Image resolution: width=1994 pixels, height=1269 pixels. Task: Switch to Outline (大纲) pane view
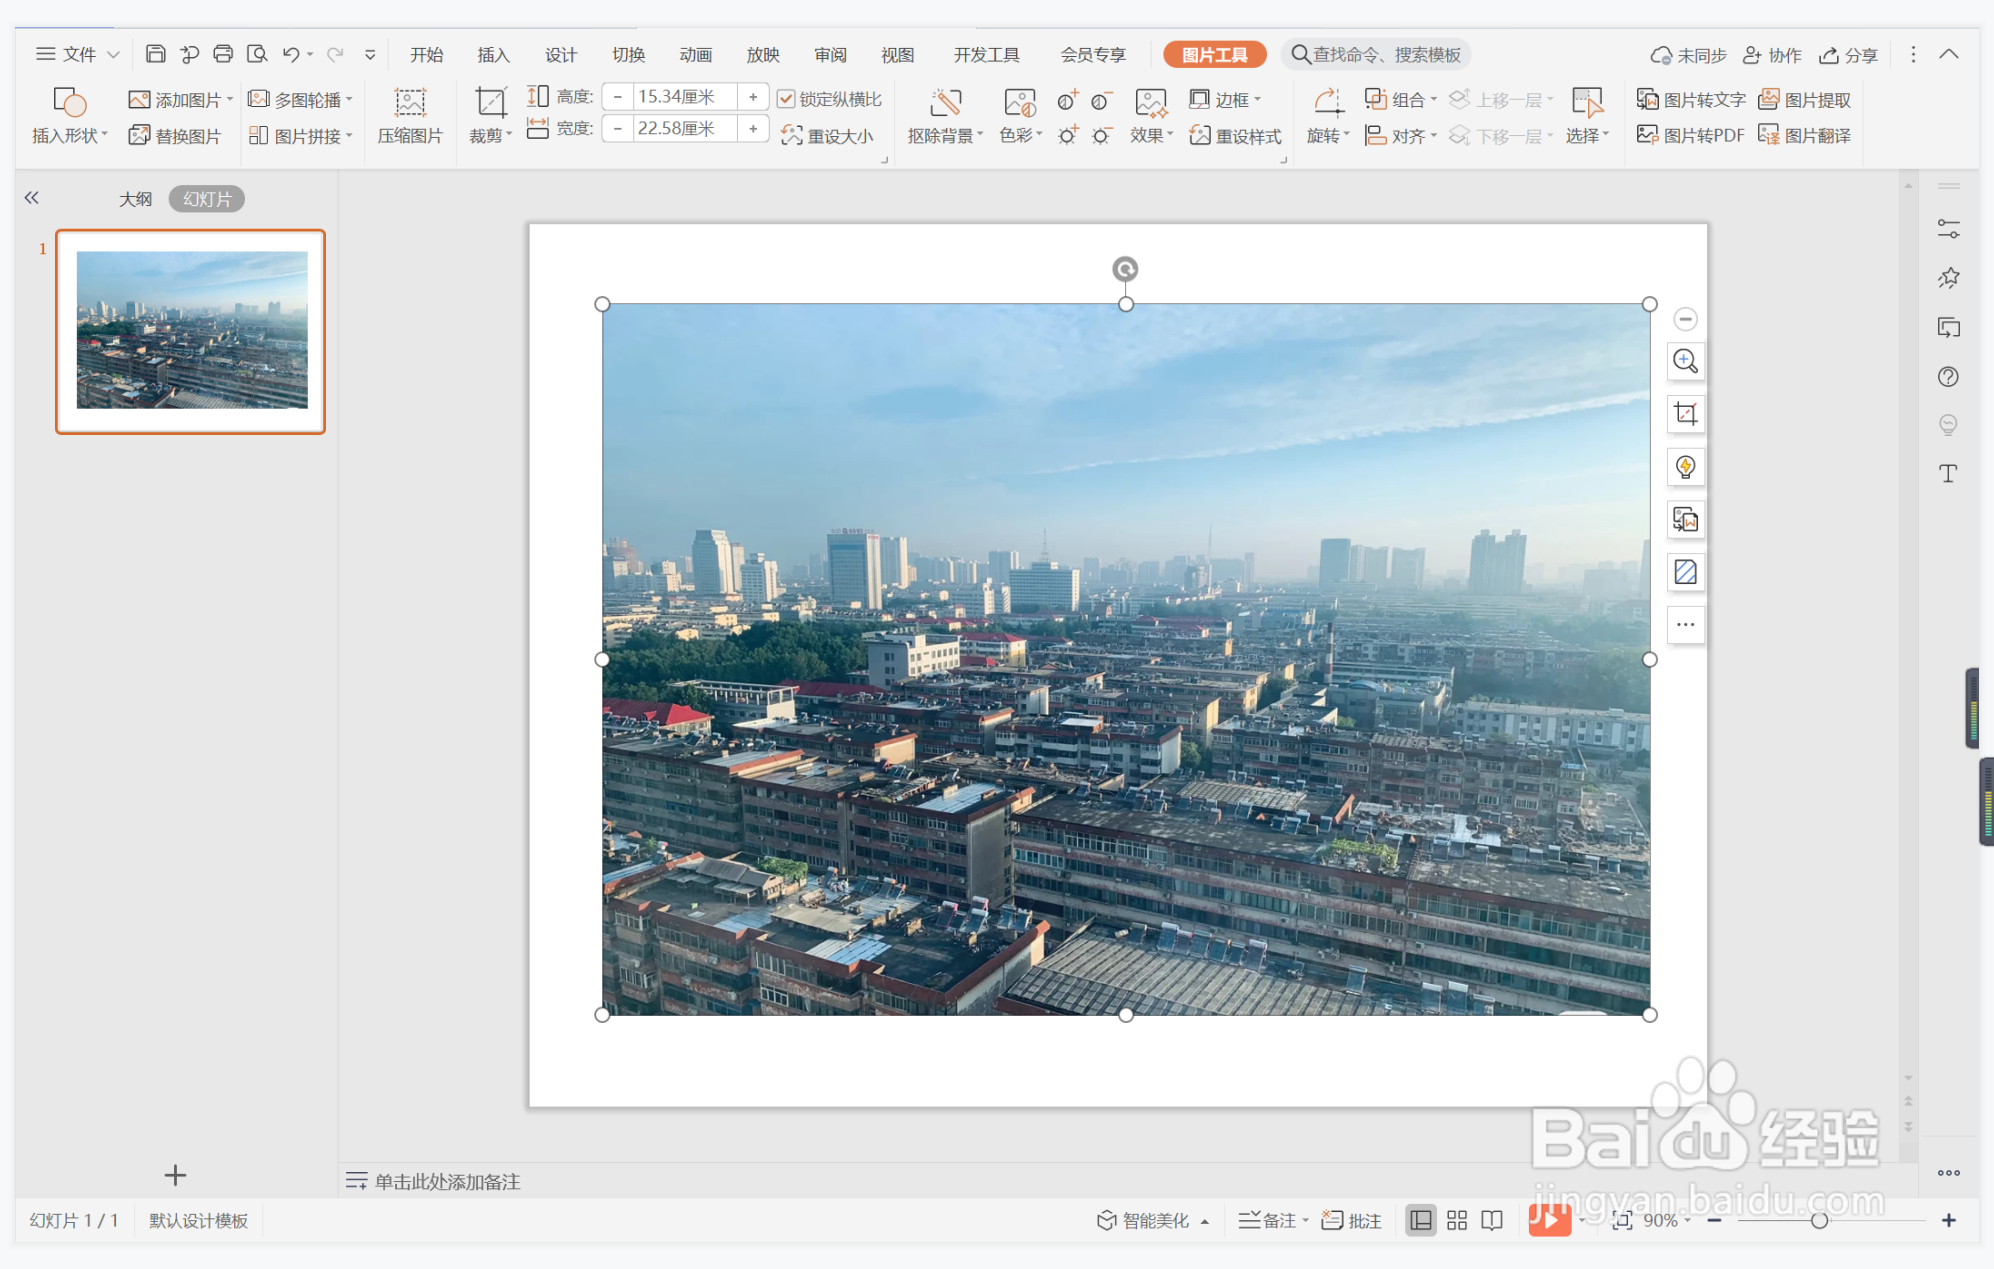coord(135,199)
